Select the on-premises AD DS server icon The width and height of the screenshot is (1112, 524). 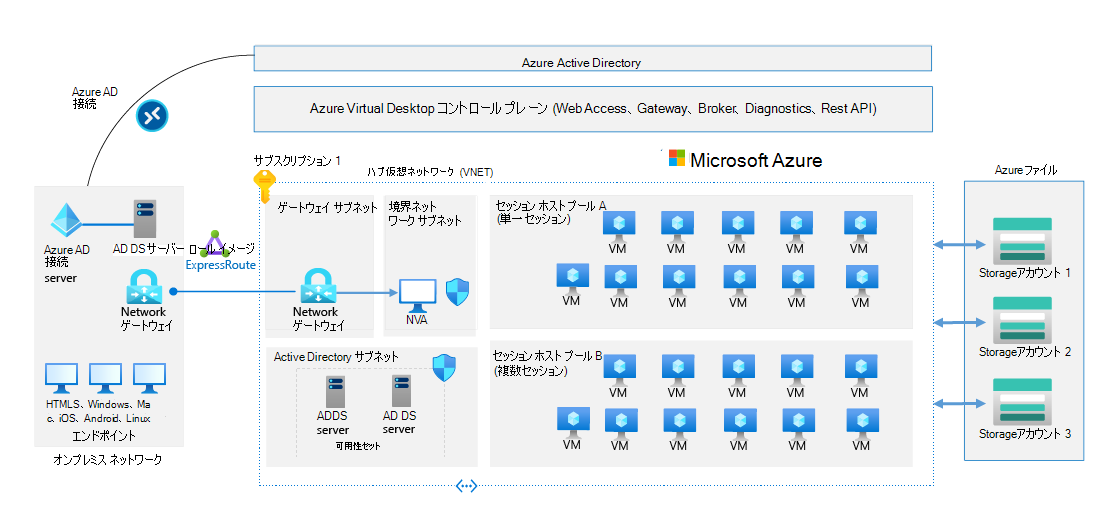click(x=145, y=218)
